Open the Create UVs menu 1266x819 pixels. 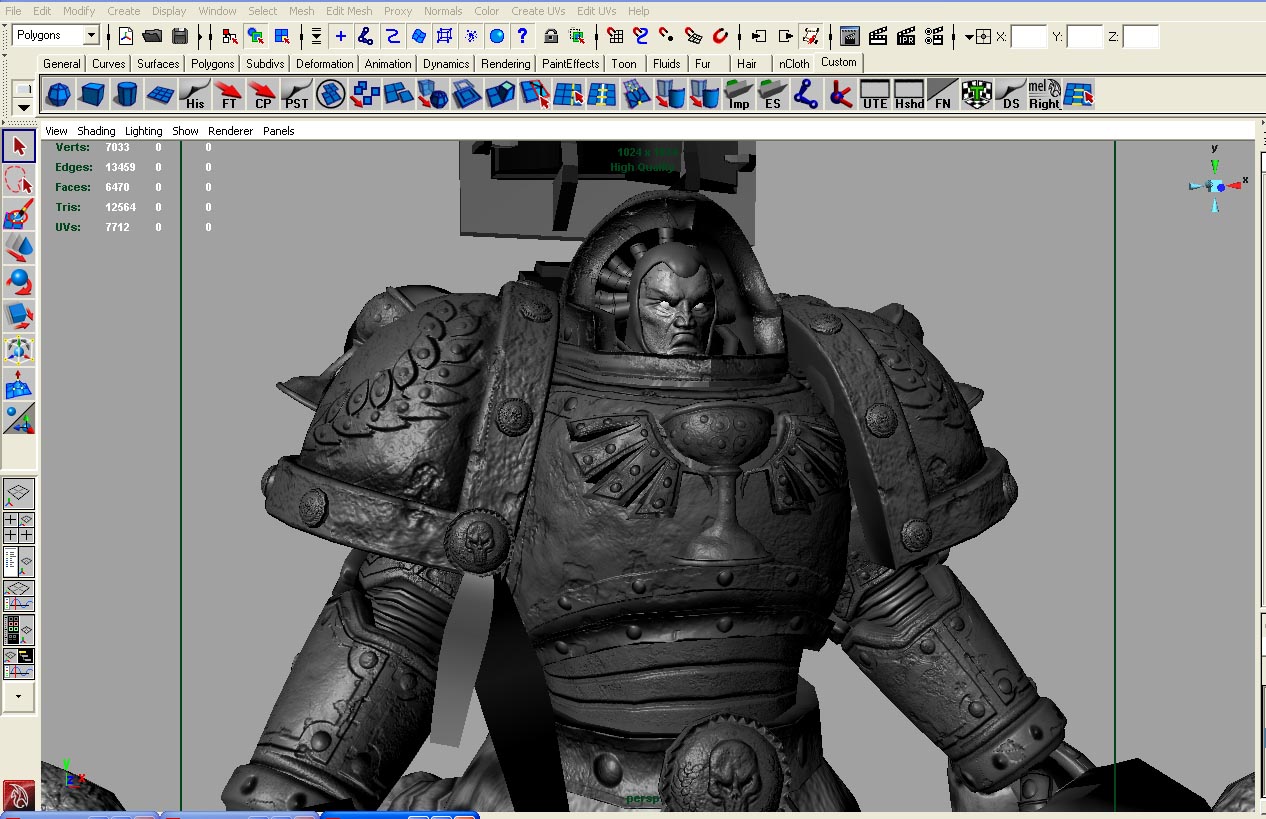click(538, 11)
